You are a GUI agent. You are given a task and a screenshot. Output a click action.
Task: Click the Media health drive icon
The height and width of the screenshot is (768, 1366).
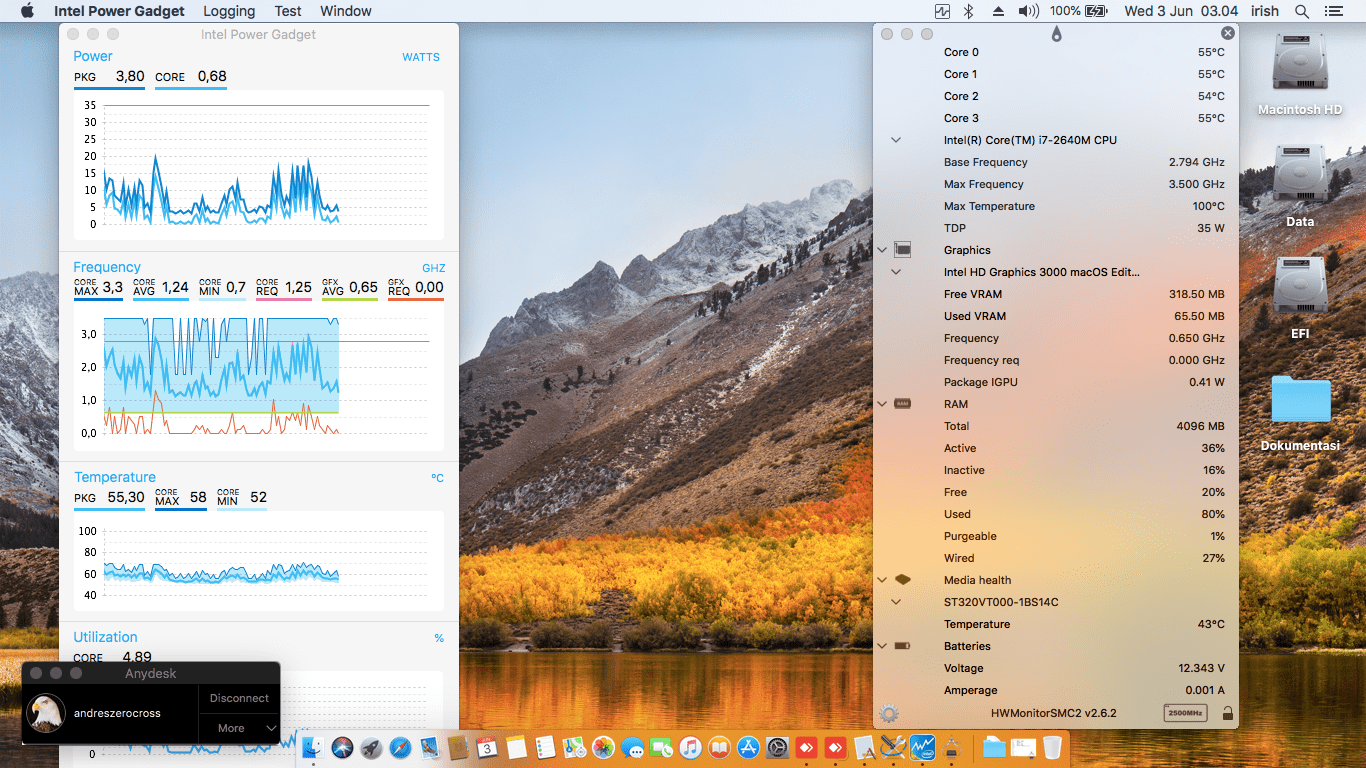click(902, 580)
